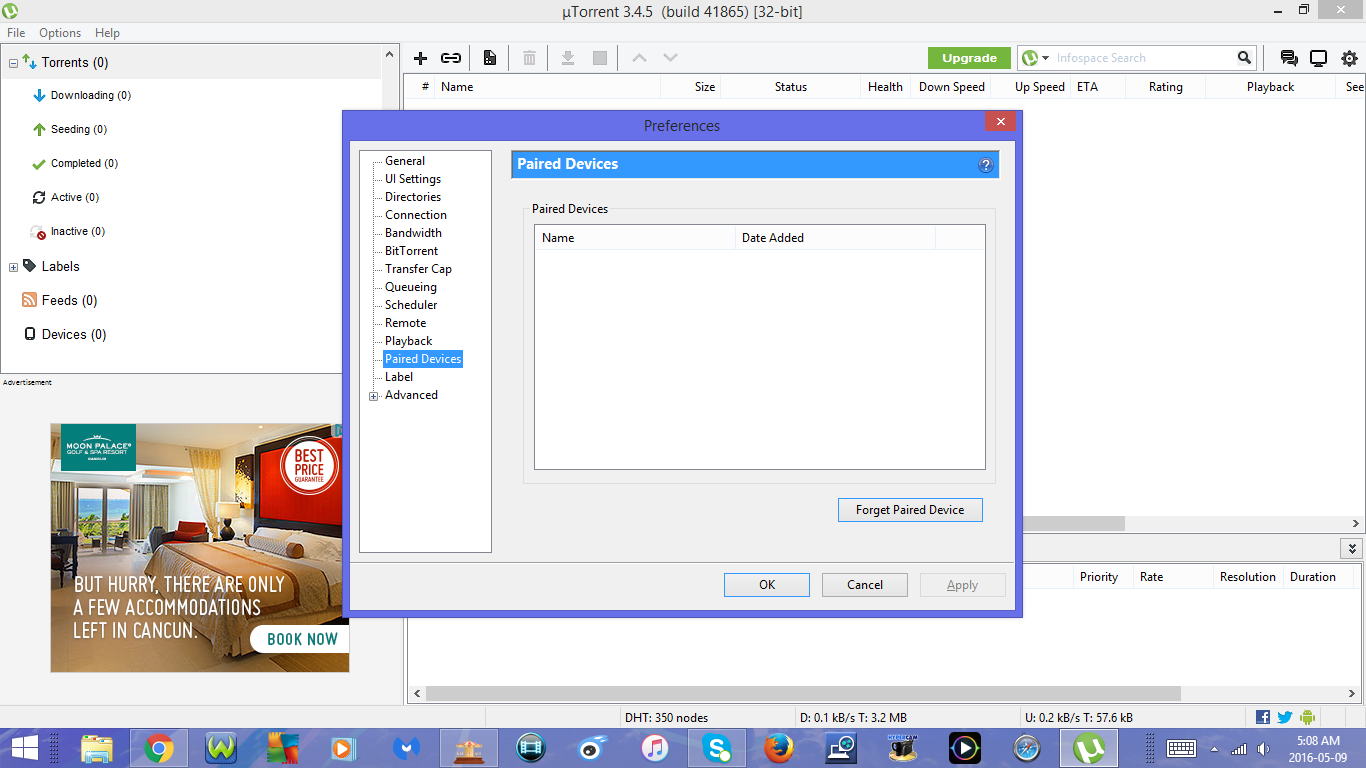The width and height of the screenshot is (1366, 768).
Task: Click the Stop square toolbar icon
Action: coord(600,58)
